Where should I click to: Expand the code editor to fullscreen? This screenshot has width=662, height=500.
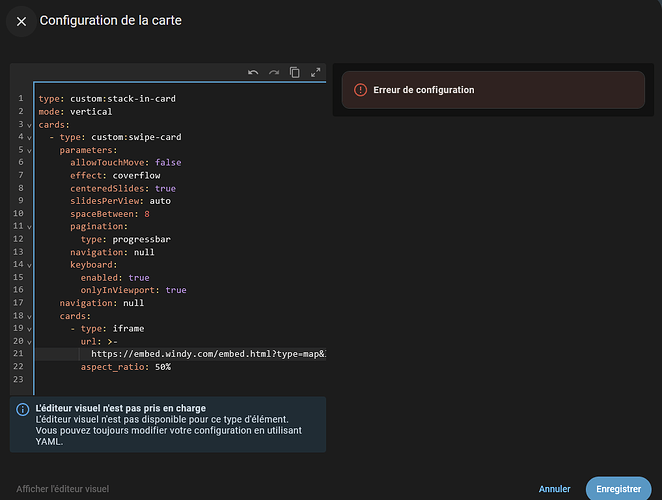(x=316, y=72)
